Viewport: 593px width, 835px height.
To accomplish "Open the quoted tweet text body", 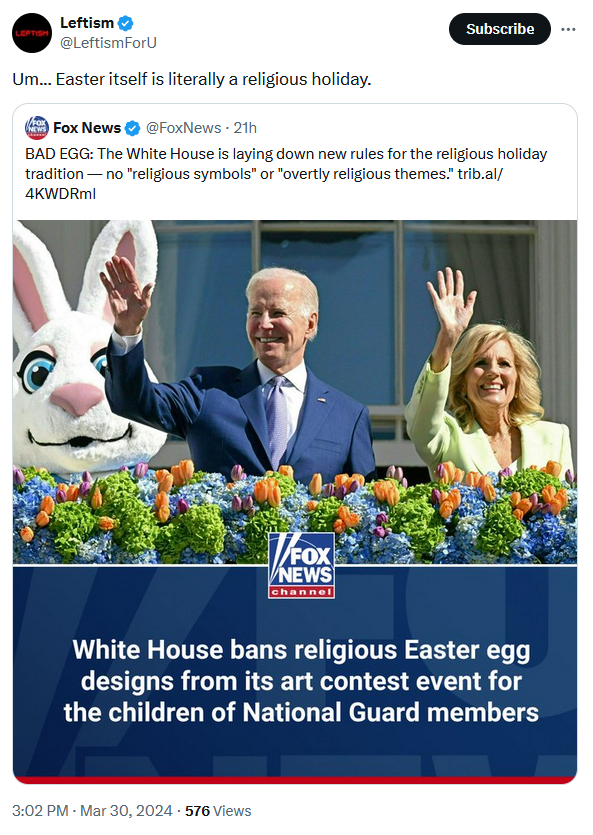I will [x=286, y=174].
